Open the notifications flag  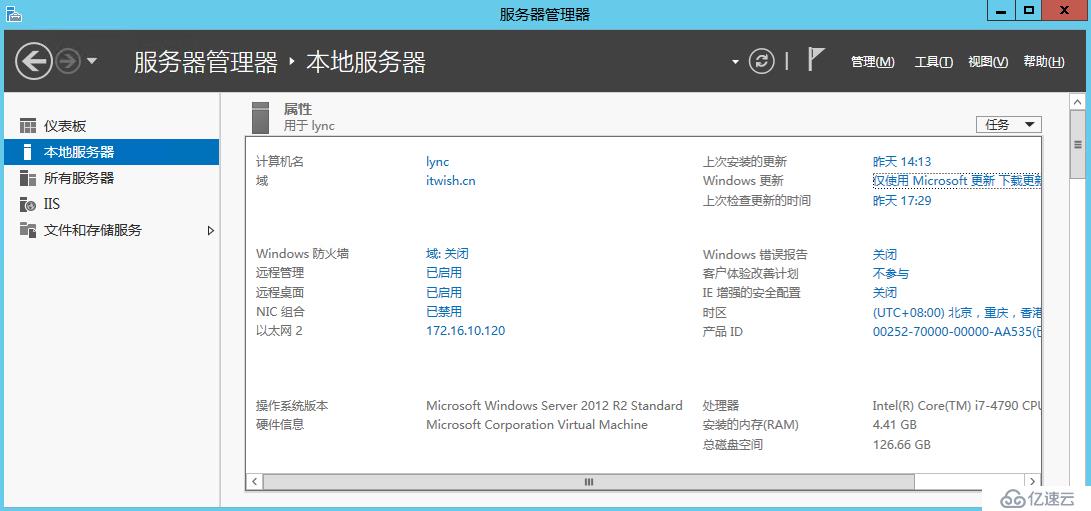tap(815, 59)
